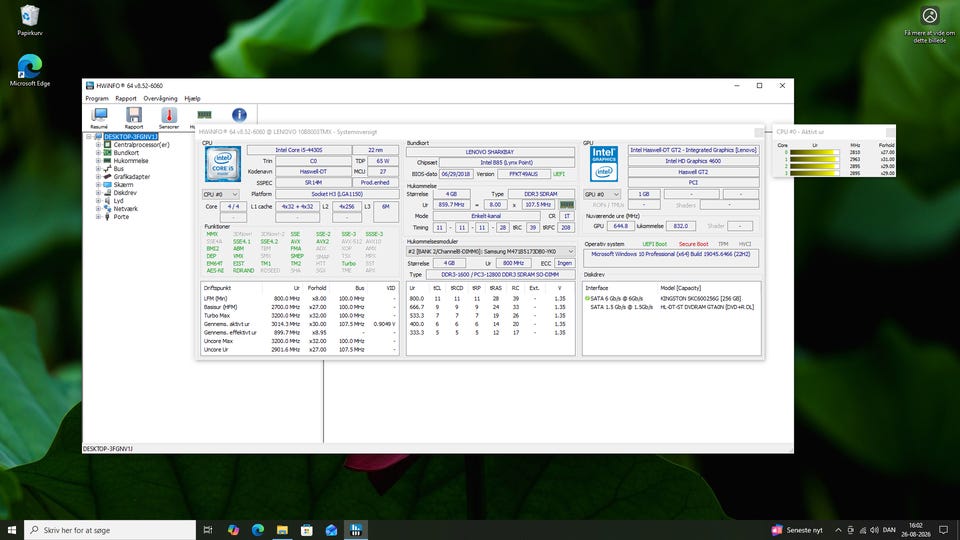
Task: Click the HWiNFO taskbar icon
Action: coord(356,530)
